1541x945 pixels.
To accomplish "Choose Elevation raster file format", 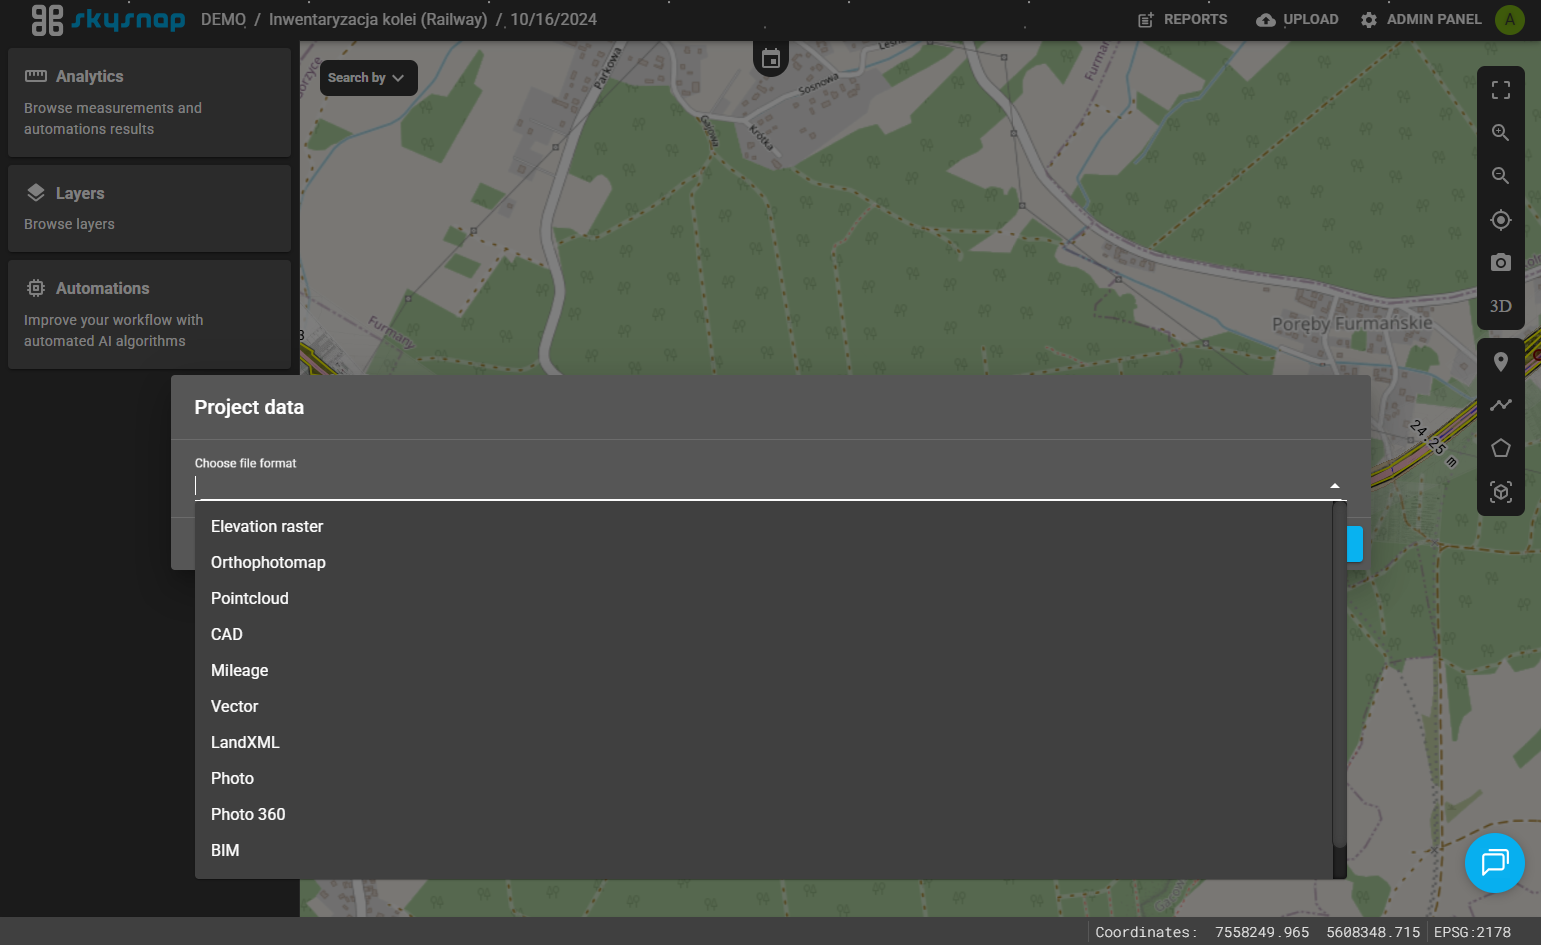I will [764, 526].
